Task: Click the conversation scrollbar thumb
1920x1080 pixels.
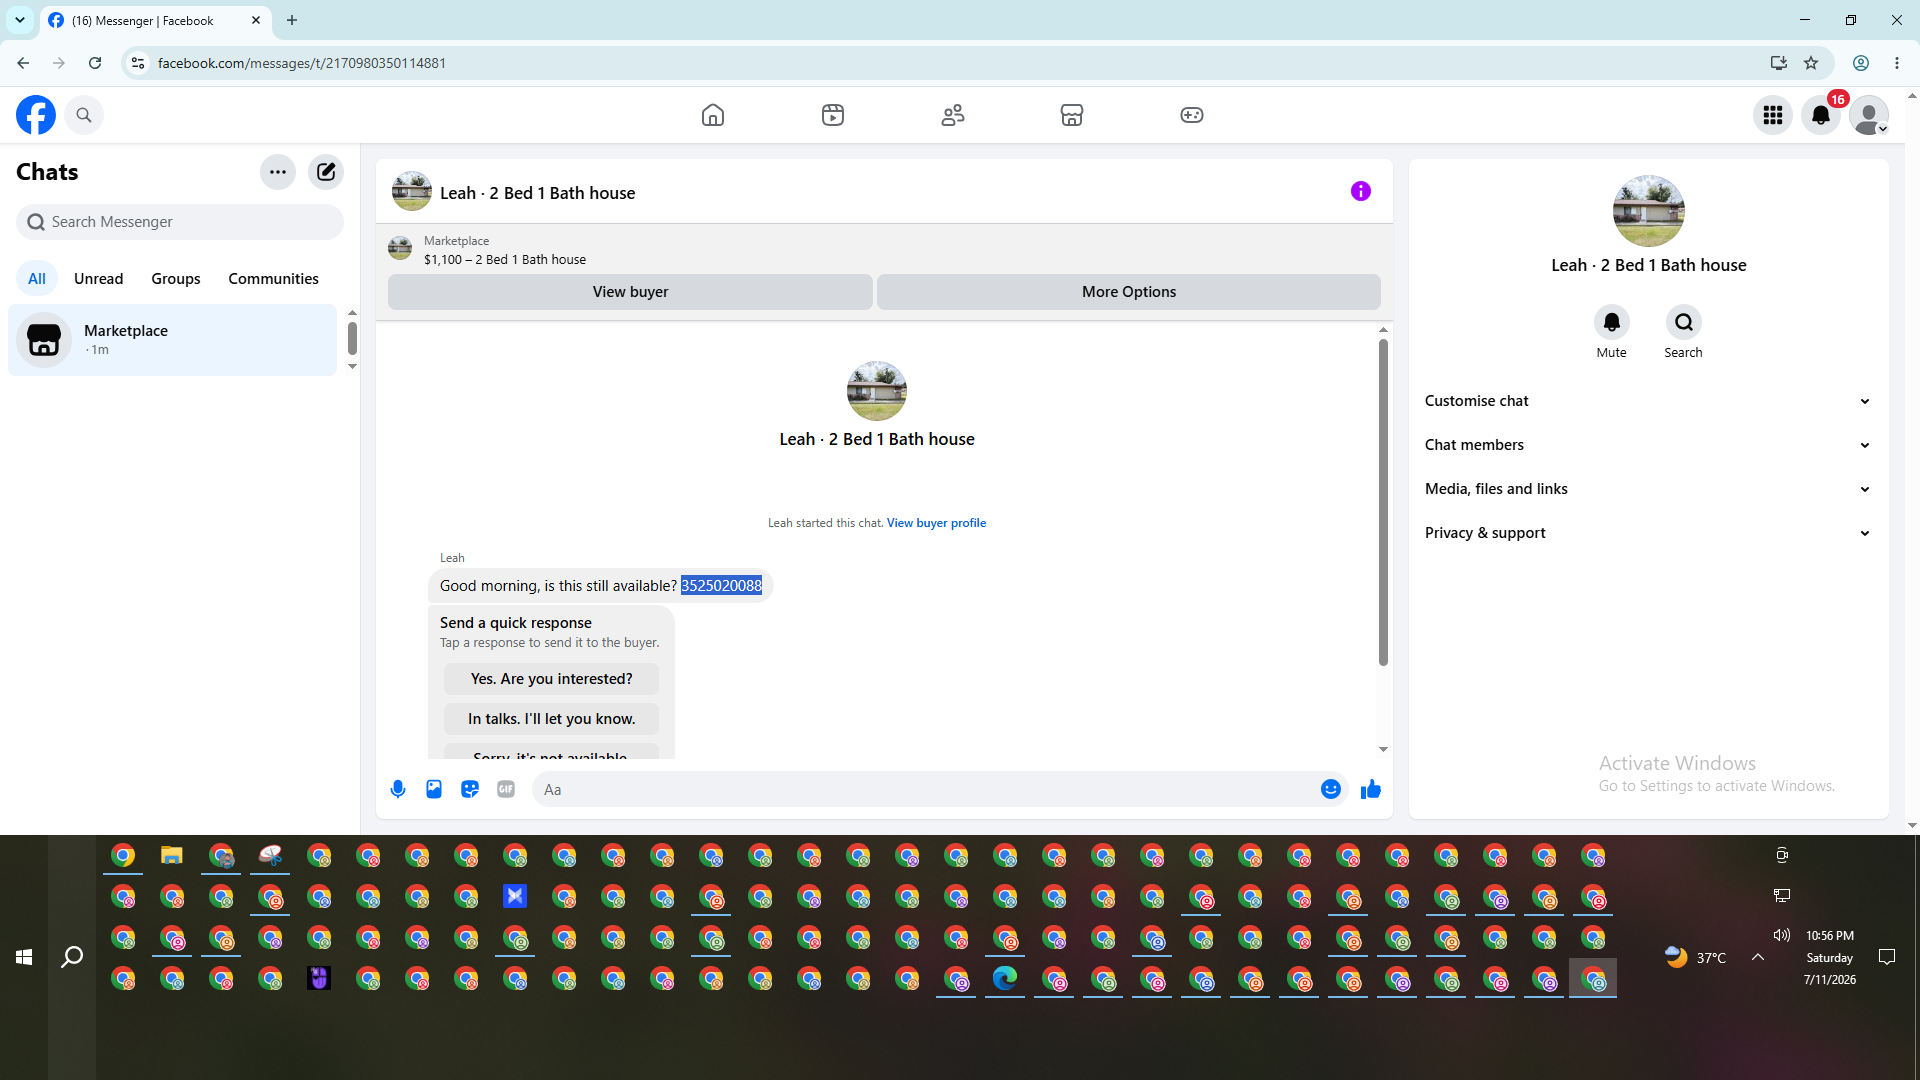Action: pyautogui.click(x=1383, y=502)
